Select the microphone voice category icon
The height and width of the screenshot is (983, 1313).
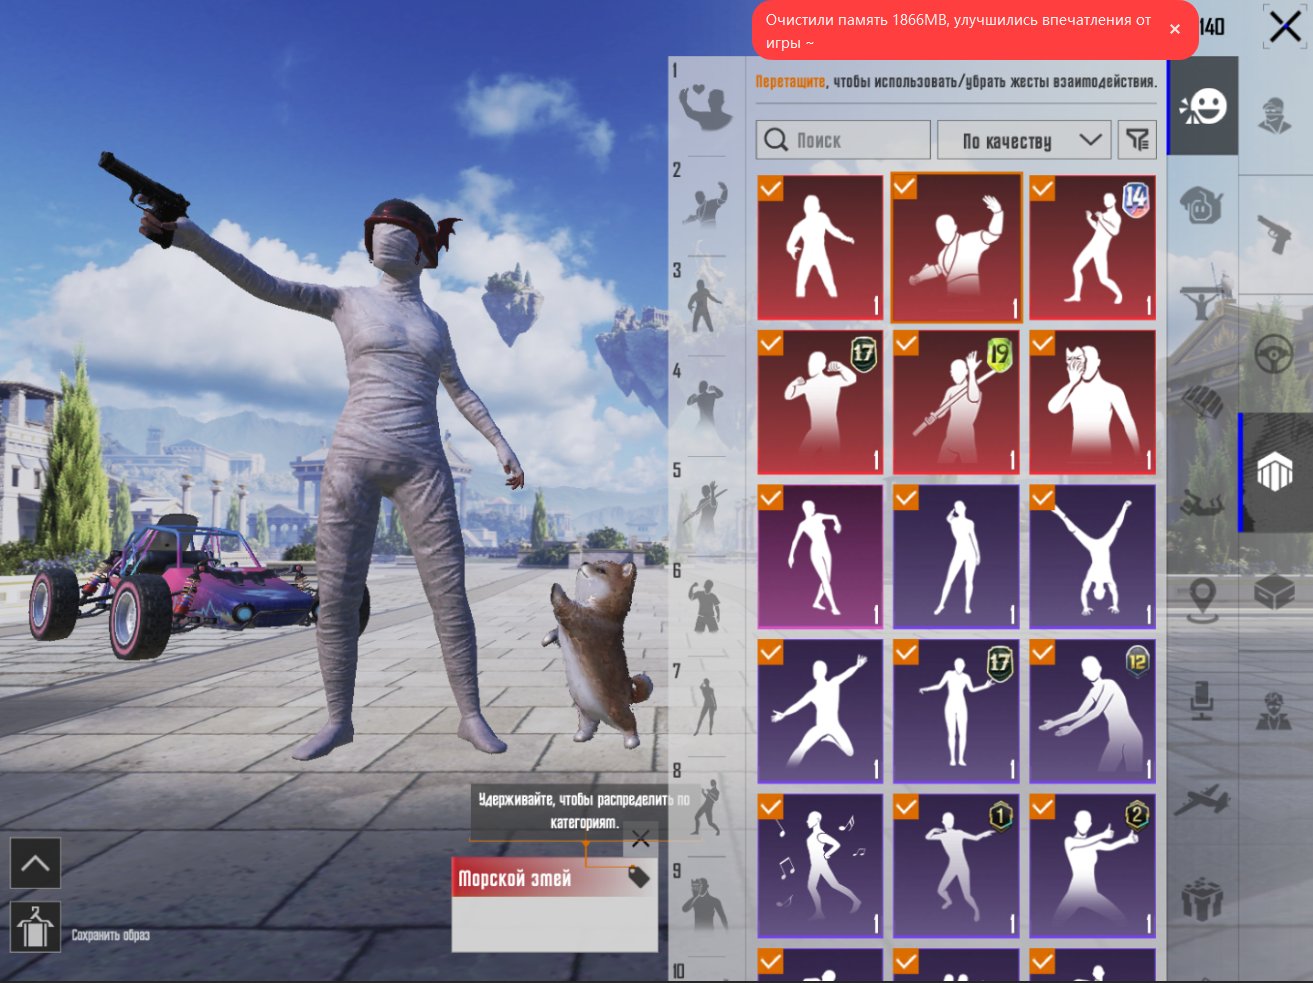(1202, 702)
